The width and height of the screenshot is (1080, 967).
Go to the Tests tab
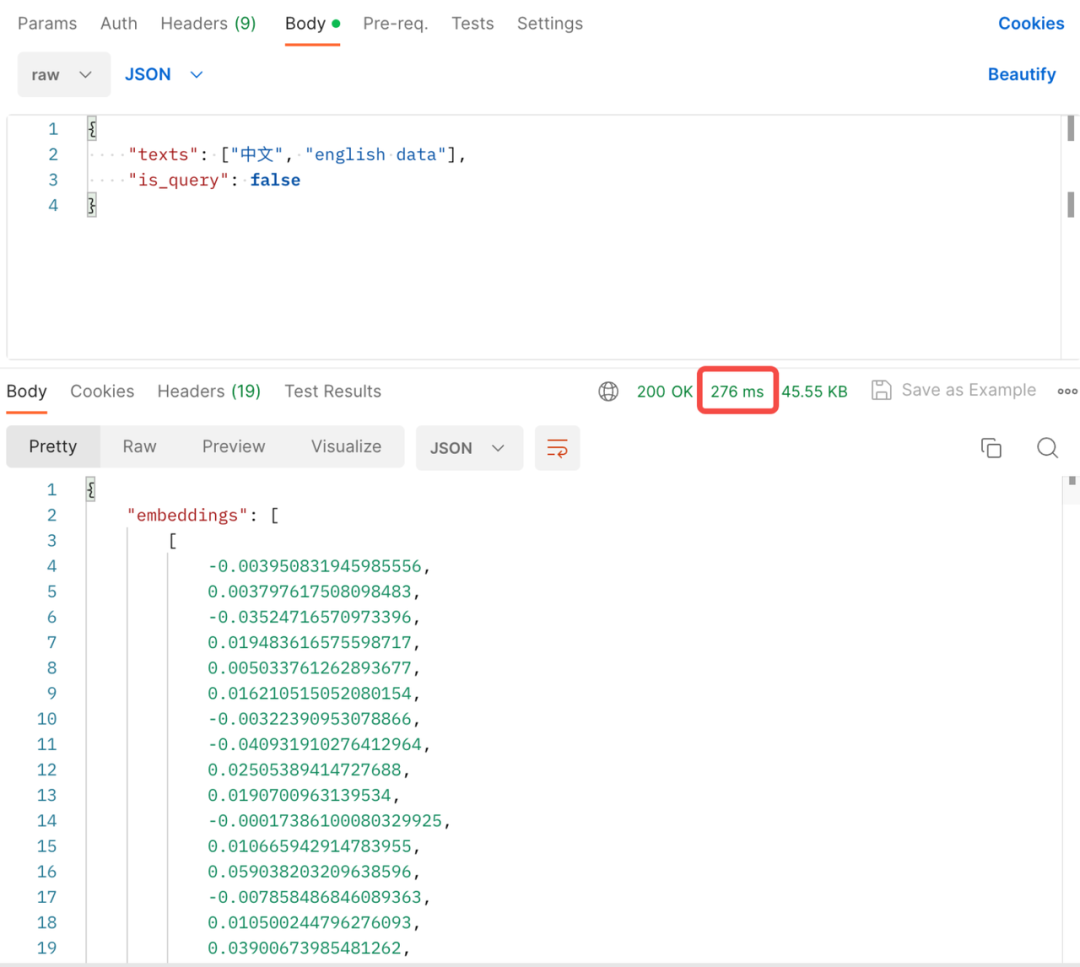(x=472, y=23)
